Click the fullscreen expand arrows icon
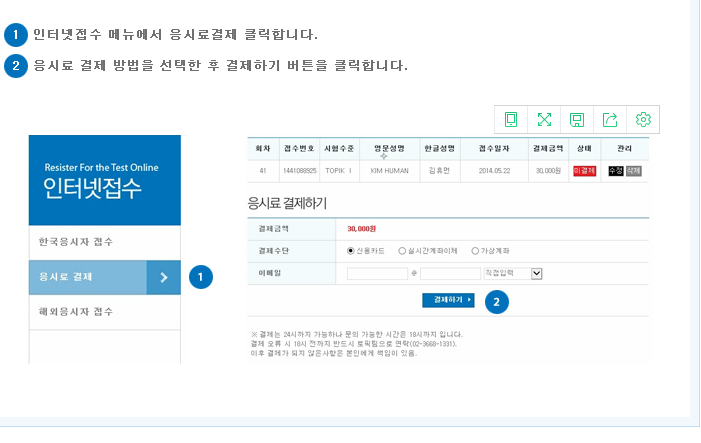The image size is (701, 443). point(544,120)
